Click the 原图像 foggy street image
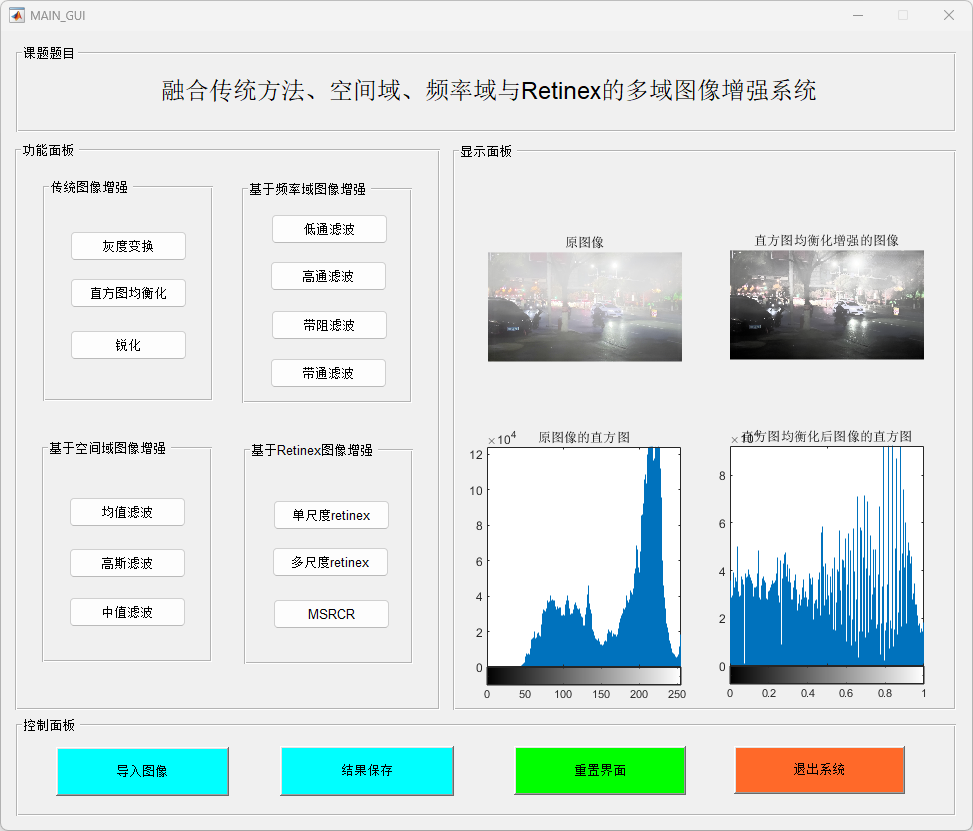The image size is (973, 831). [x=585, y=306]
